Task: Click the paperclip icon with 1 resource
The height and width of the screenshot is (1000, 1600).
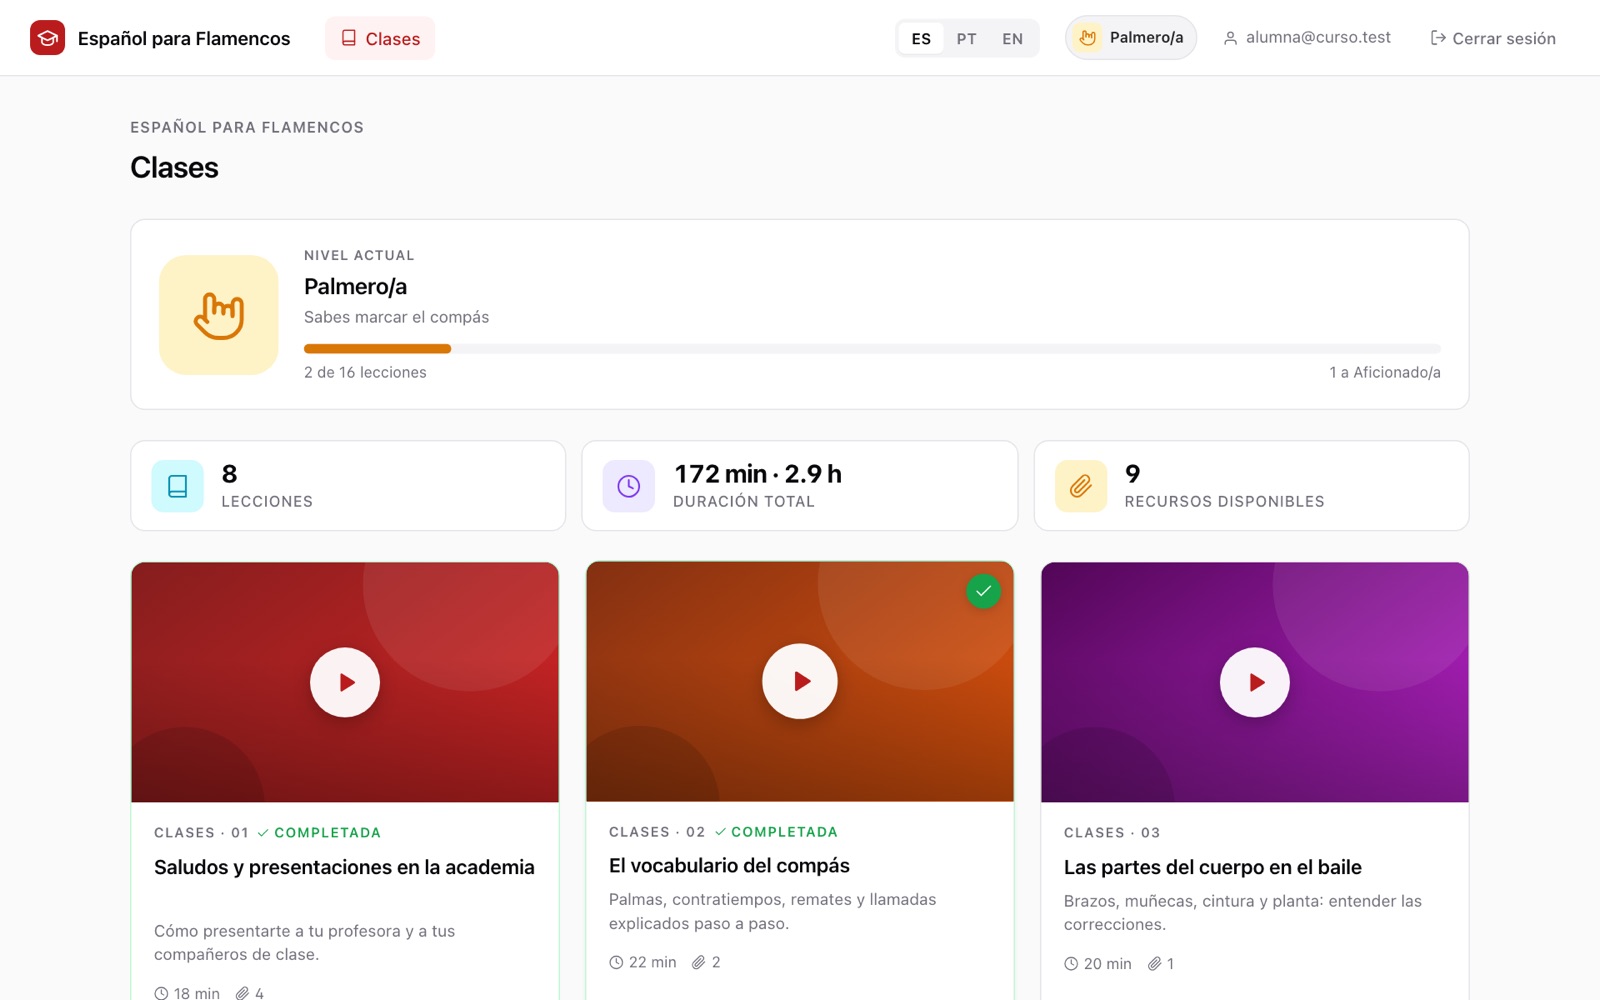Action: click(x=1154, y=964)
